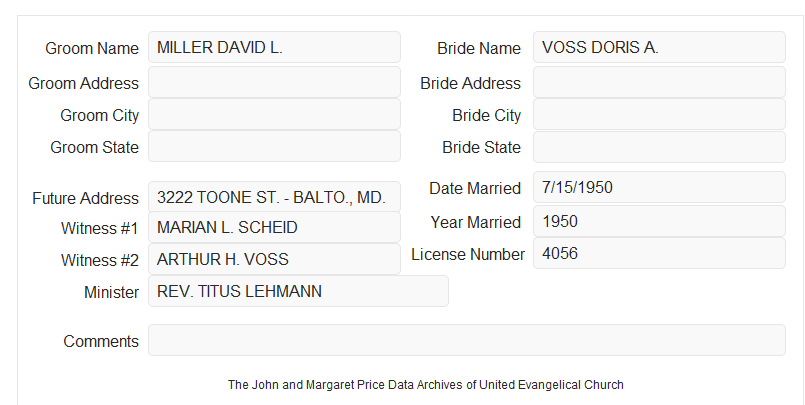
Task: Focus the Year Married field showing 1950
Action: tap(659, 221)
